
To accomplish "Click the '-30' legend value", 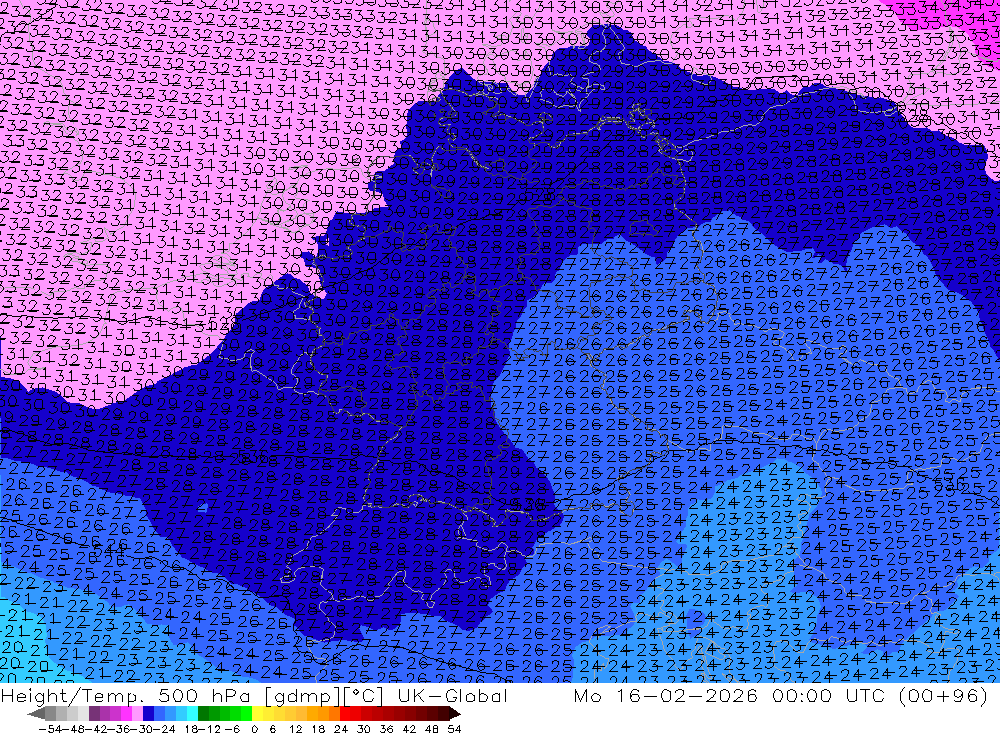I will [x=141, y=729].
